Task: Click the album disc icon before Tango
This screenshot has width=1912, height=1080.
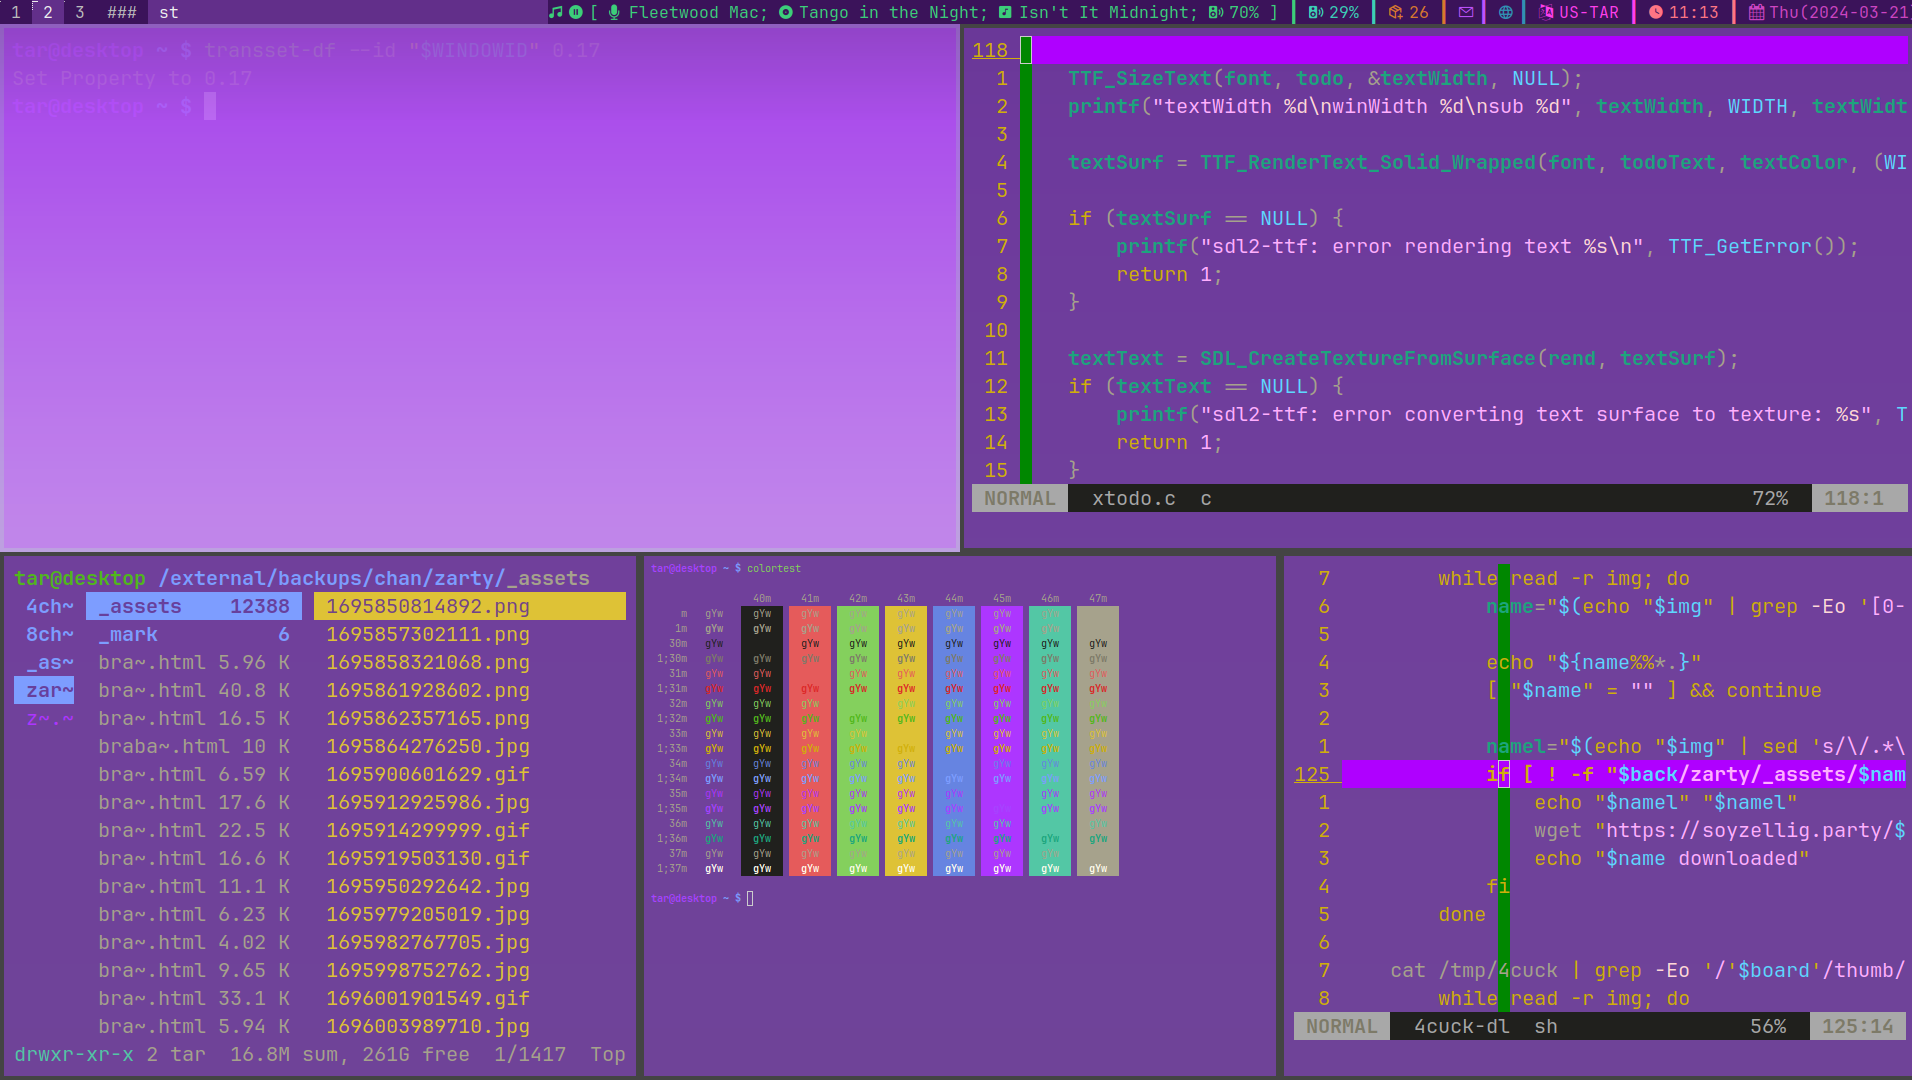Action: pyautogui.click(x=785, y=12)
